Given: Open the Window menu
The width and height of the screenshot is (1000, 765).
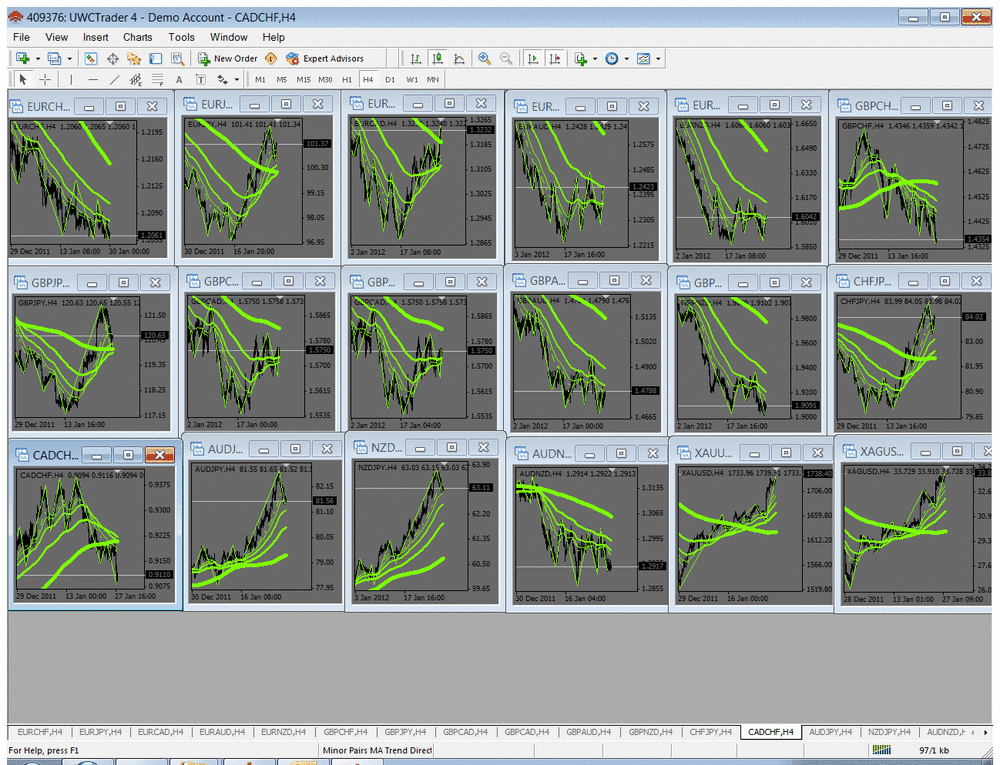Looking at the screenshot, I should (228, 37).
